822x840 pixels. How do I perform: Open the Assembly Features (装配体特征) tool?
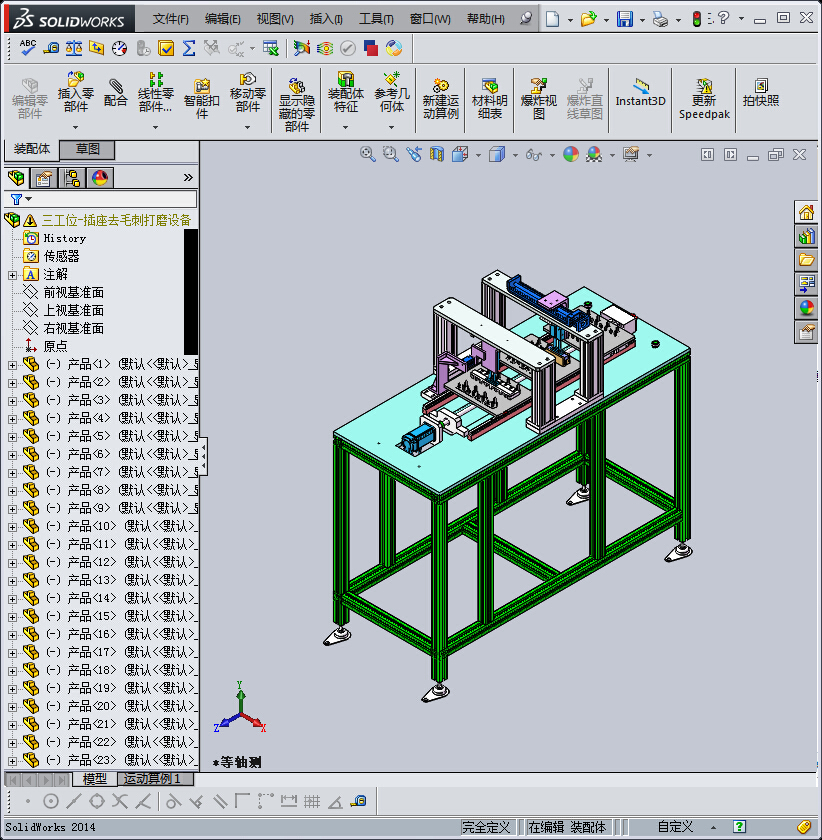pos(346,93)
